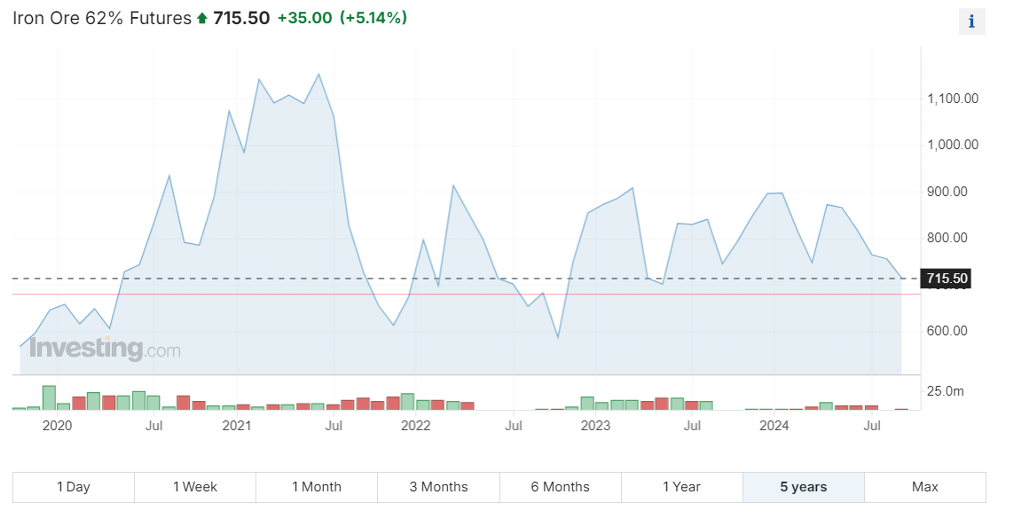Select the 6 Months range tab
Image resolution: width=1010 pixels, height=522 pixels.
(560, 487)
